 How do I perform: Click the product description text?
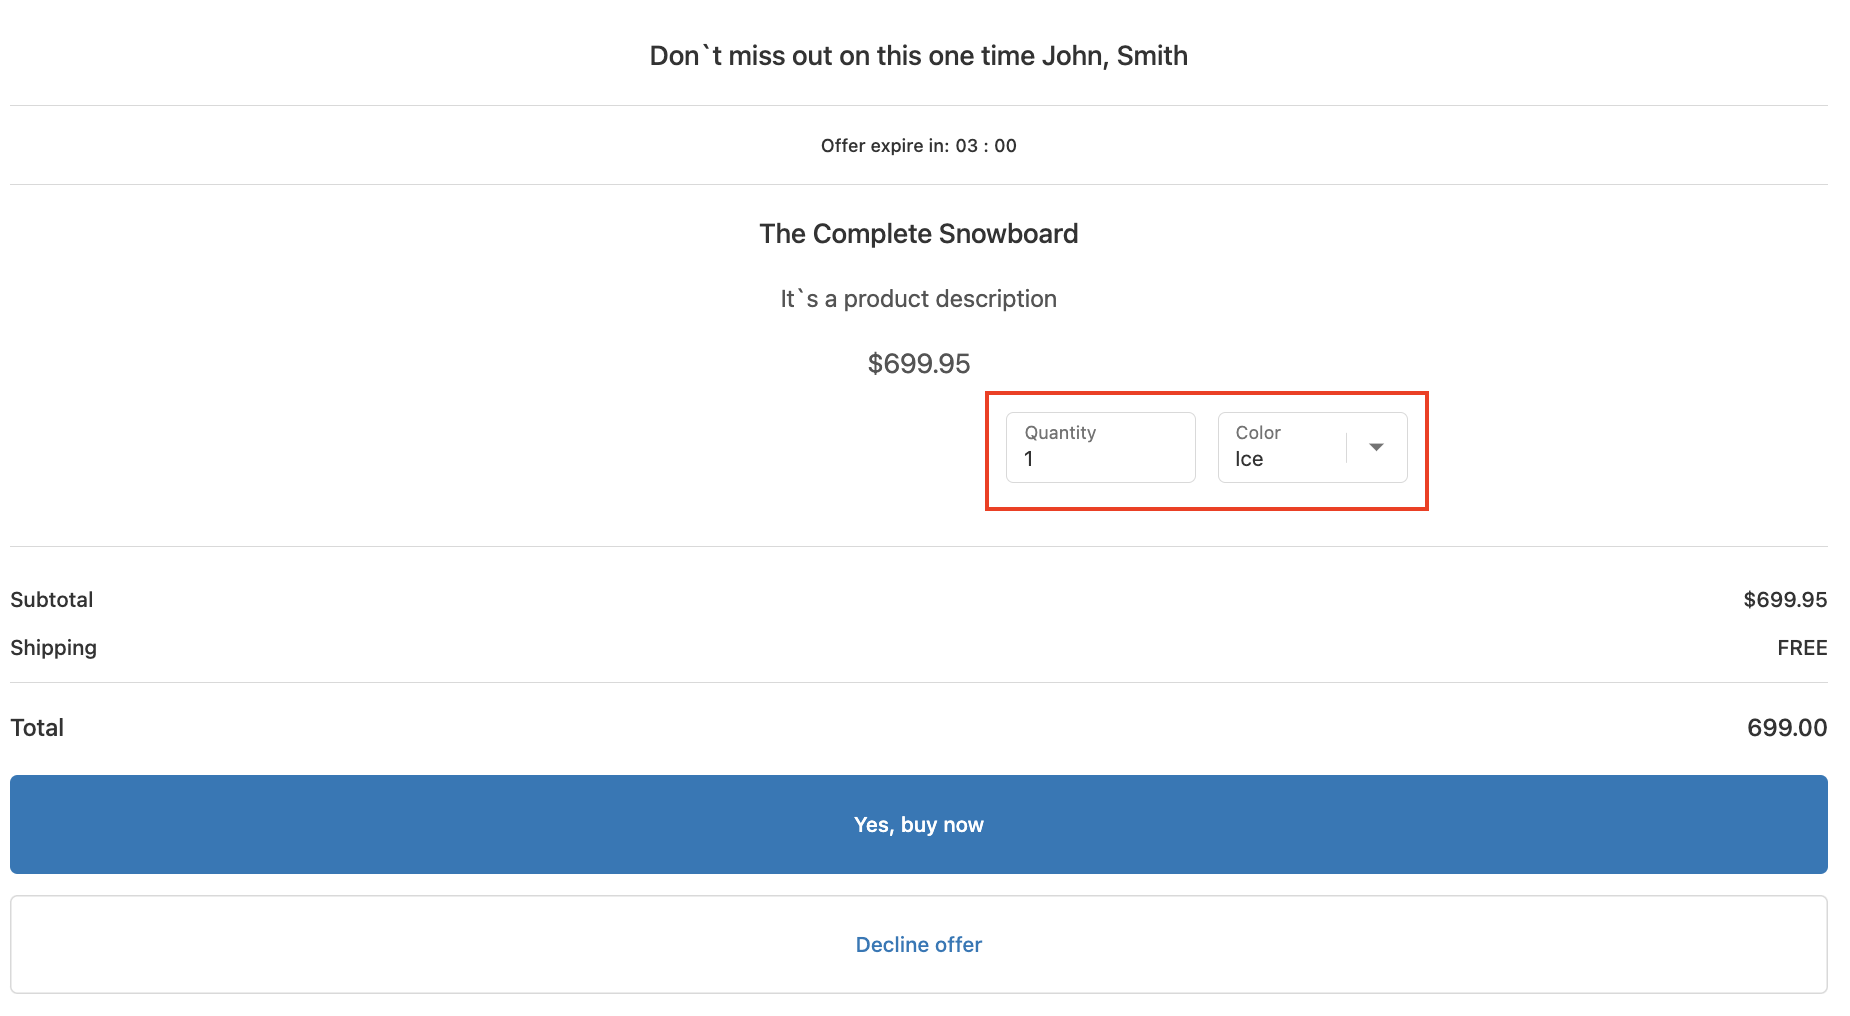918,299
